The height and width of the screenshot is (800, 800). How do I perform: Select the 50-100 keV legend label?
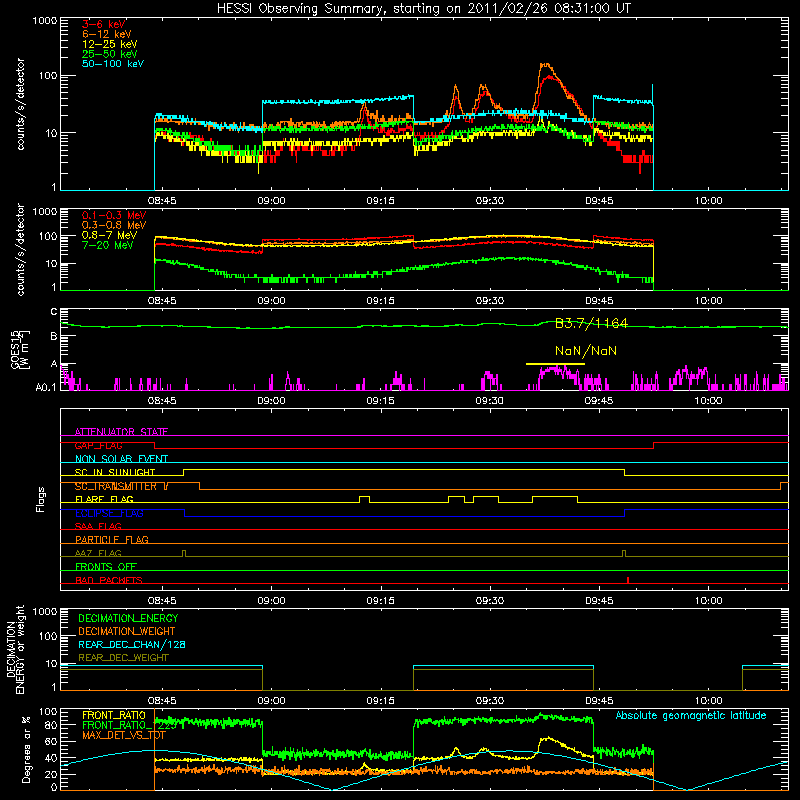click(113, 63)
